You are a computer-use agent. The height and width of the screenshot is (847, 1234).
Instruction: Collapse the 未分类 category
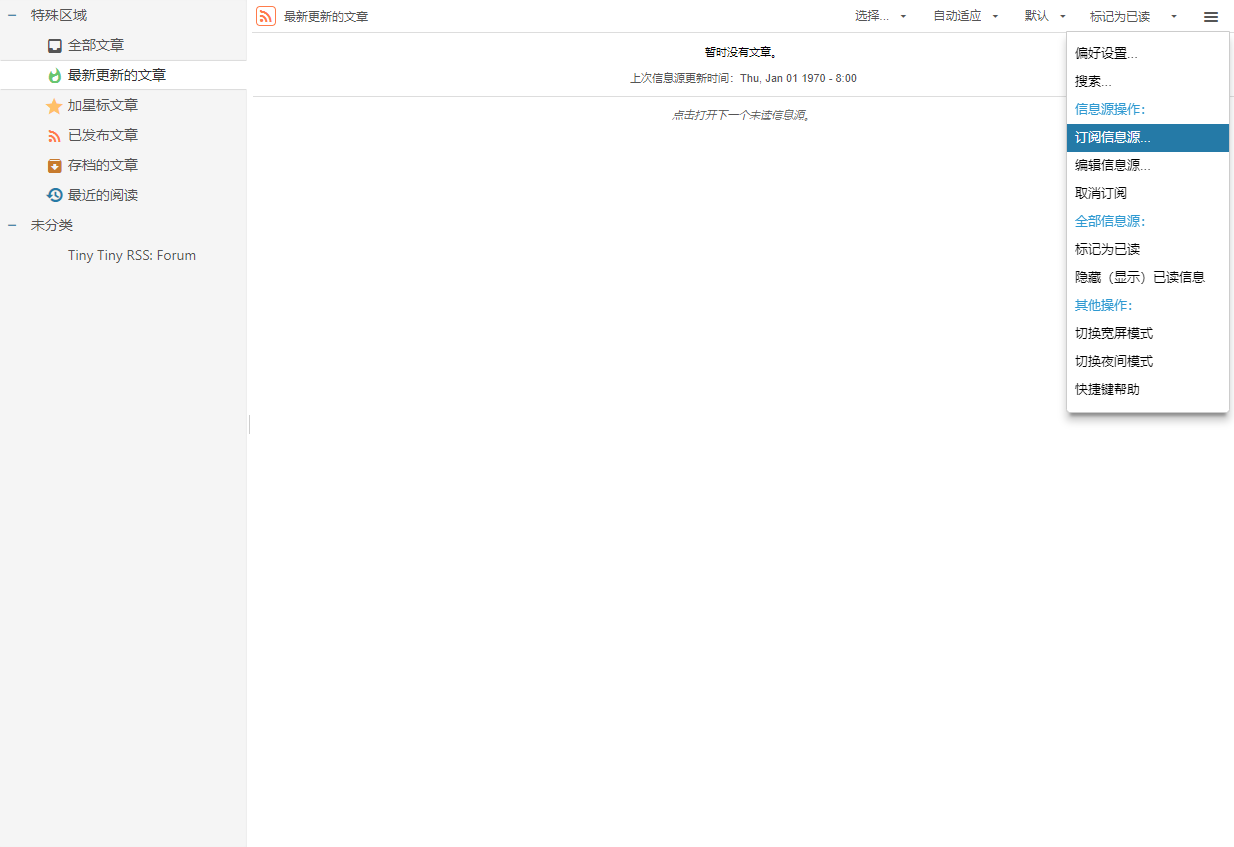[12, 225]
